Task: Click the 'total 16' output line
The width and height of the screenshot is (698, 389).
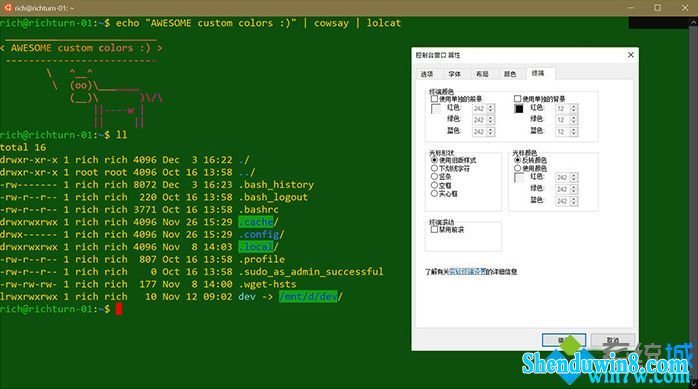Action: (x=23, y=147)
